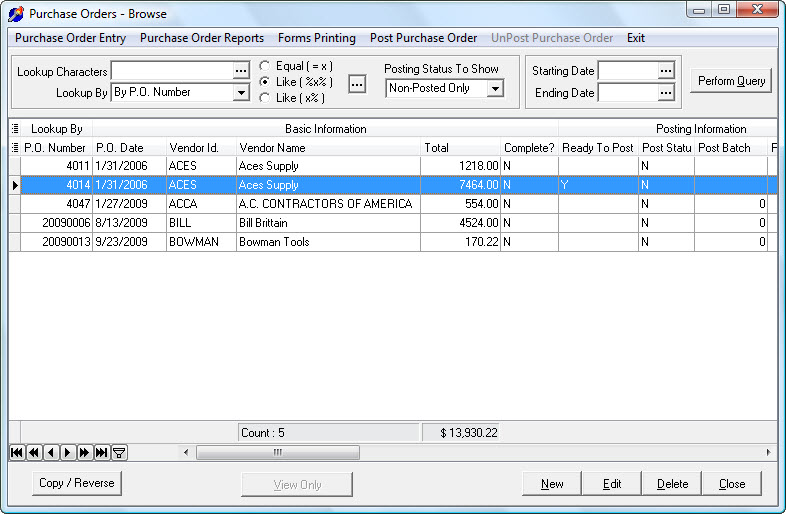Go back one page of records
786x514 pixels.
click(34, 453)
